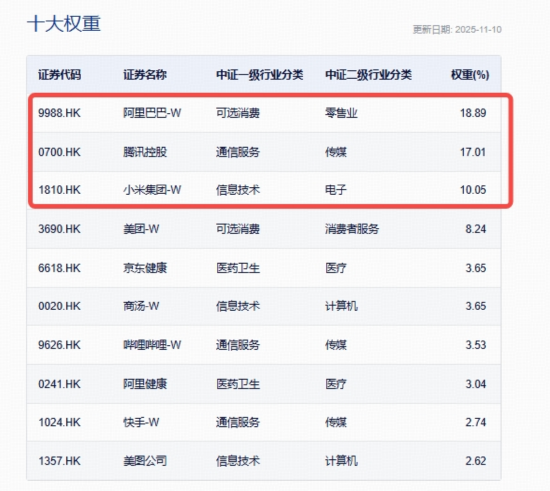Click stock code 1357.HK
550x491 pixels.
[59, 461]
